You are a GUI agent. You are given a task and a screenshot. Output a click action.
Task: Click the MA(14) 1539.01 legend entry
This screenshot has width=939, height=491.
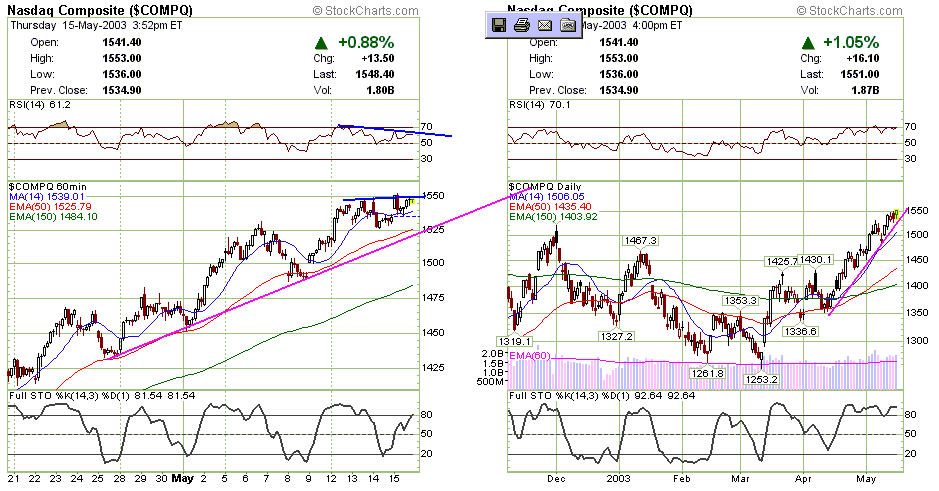47,196
